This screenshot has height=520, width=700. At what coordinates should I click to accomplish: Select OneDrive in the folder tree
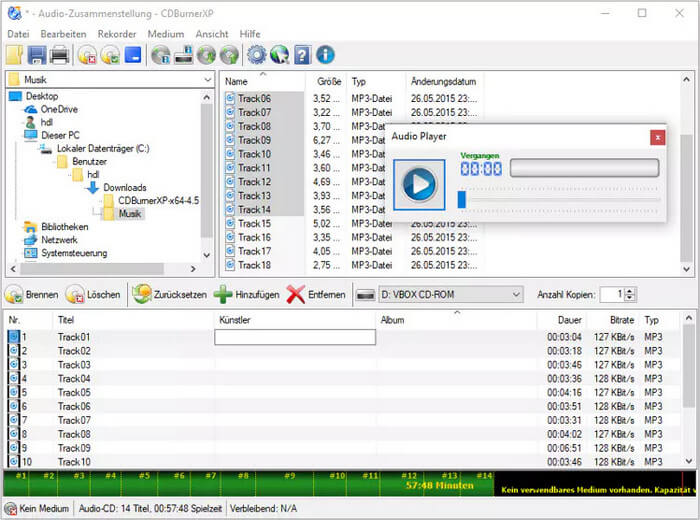pos(59,109)
